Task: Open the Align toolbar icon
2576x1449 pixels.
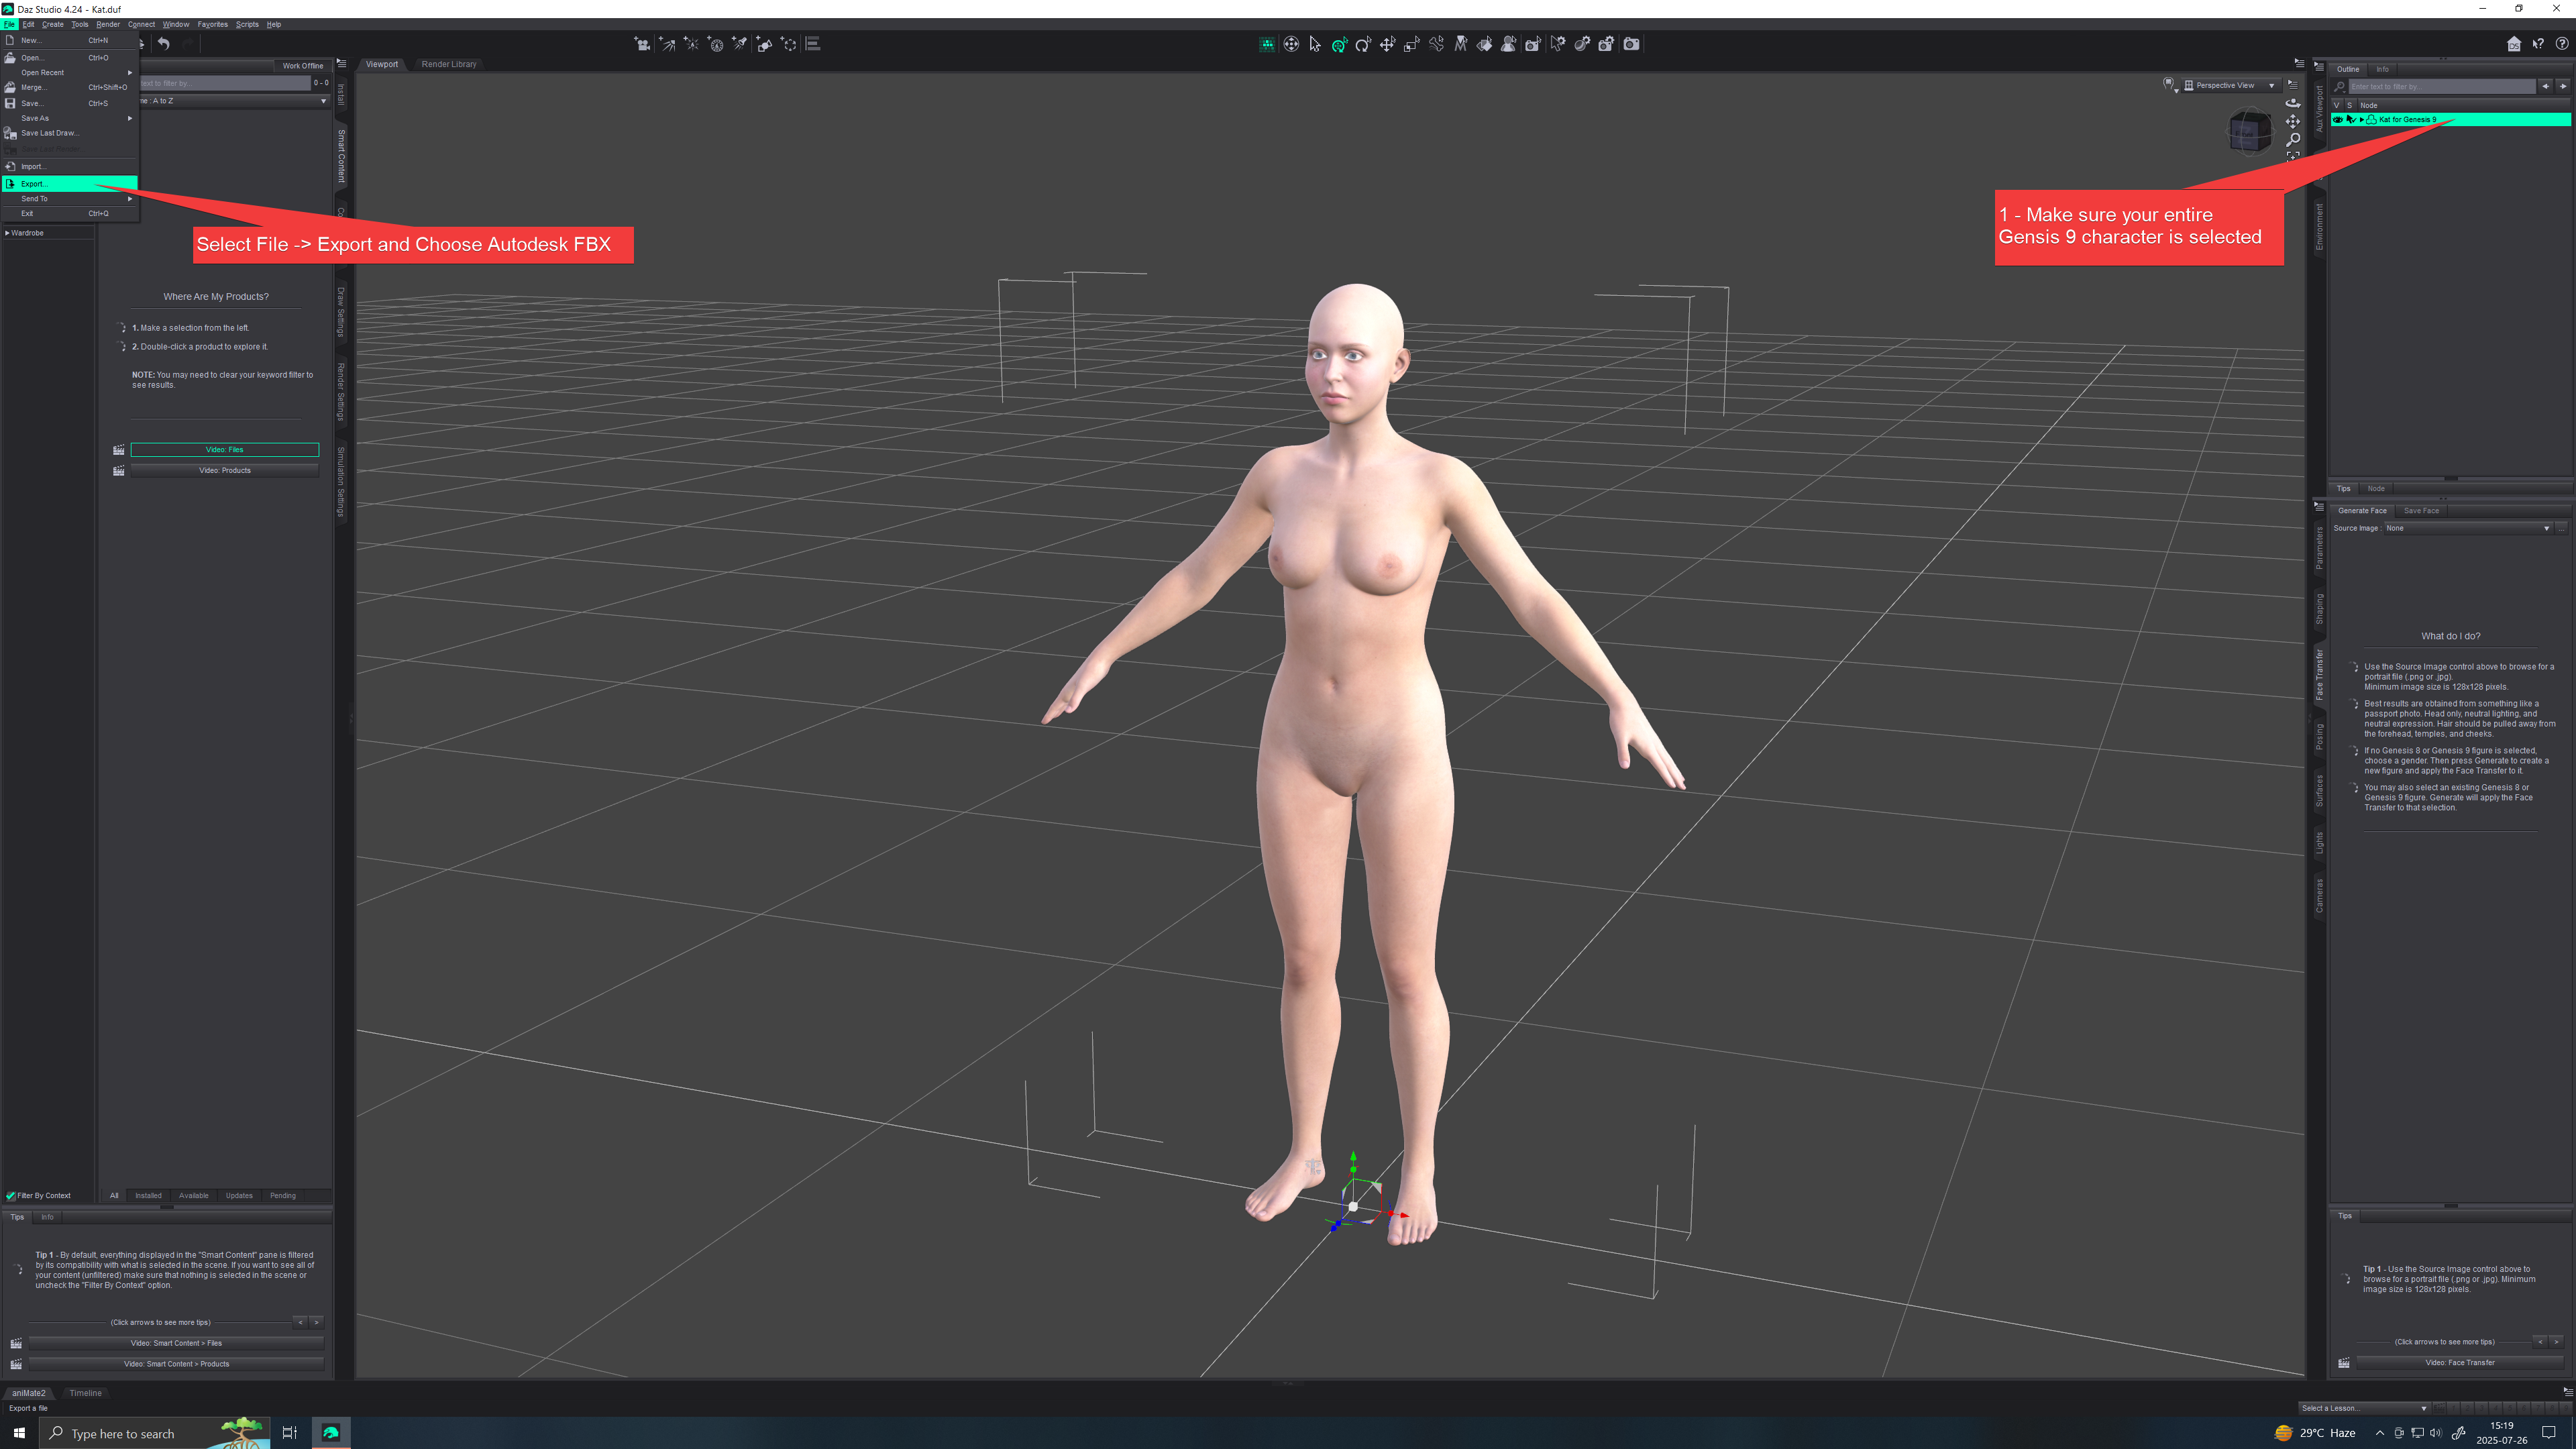Action: (x=813, y=44)
